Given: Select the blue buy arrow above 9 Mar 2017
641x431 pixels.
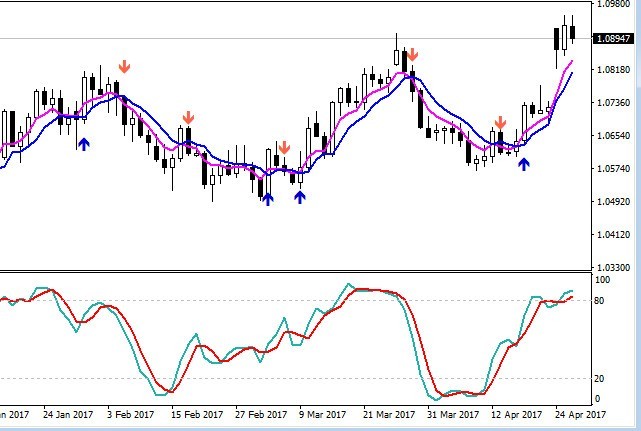Looking at the screenshot, I should click(x=300, y=197).
